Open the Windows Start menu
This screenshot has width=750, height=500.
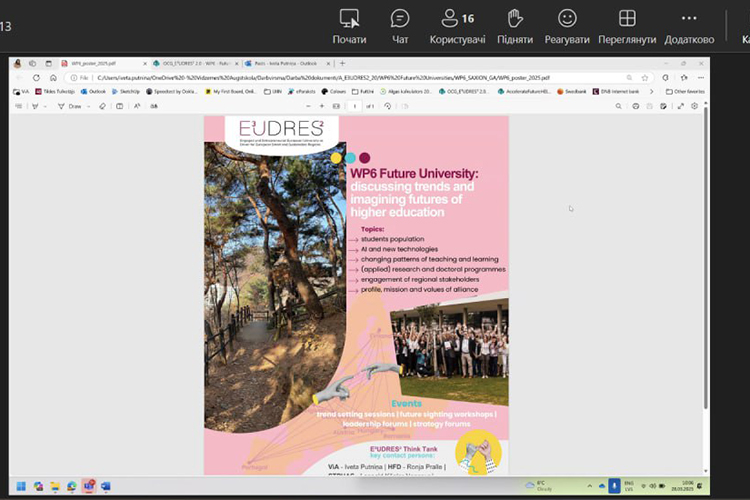click(21, 486)
